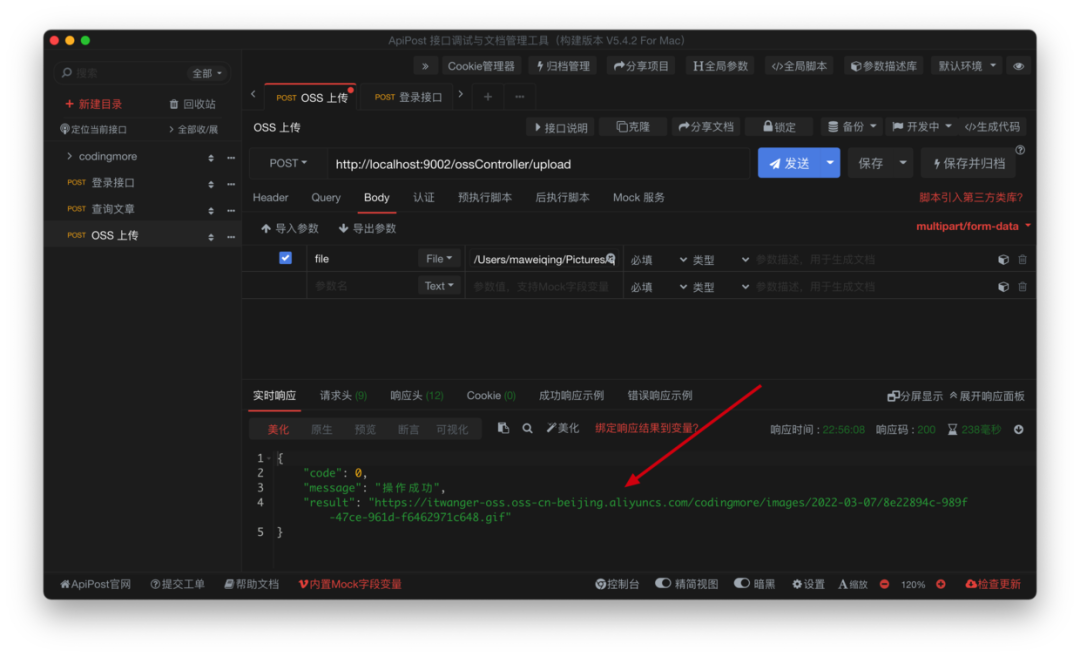Viewport: 1080px width, 657px height.
Task: Delete the file parameter row
Action: 1022,260
